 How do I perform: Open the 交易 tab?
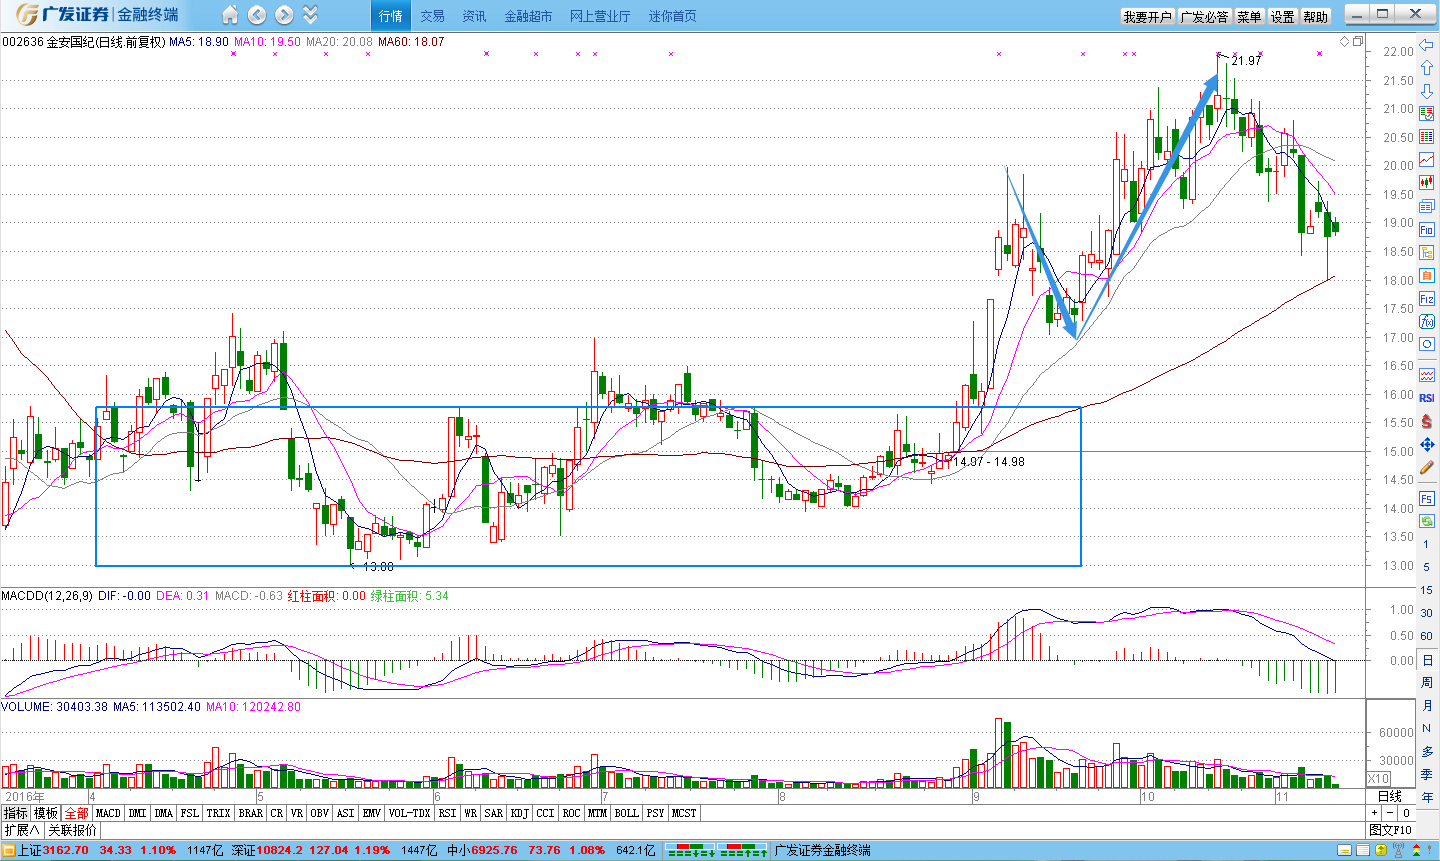(433, 16)
